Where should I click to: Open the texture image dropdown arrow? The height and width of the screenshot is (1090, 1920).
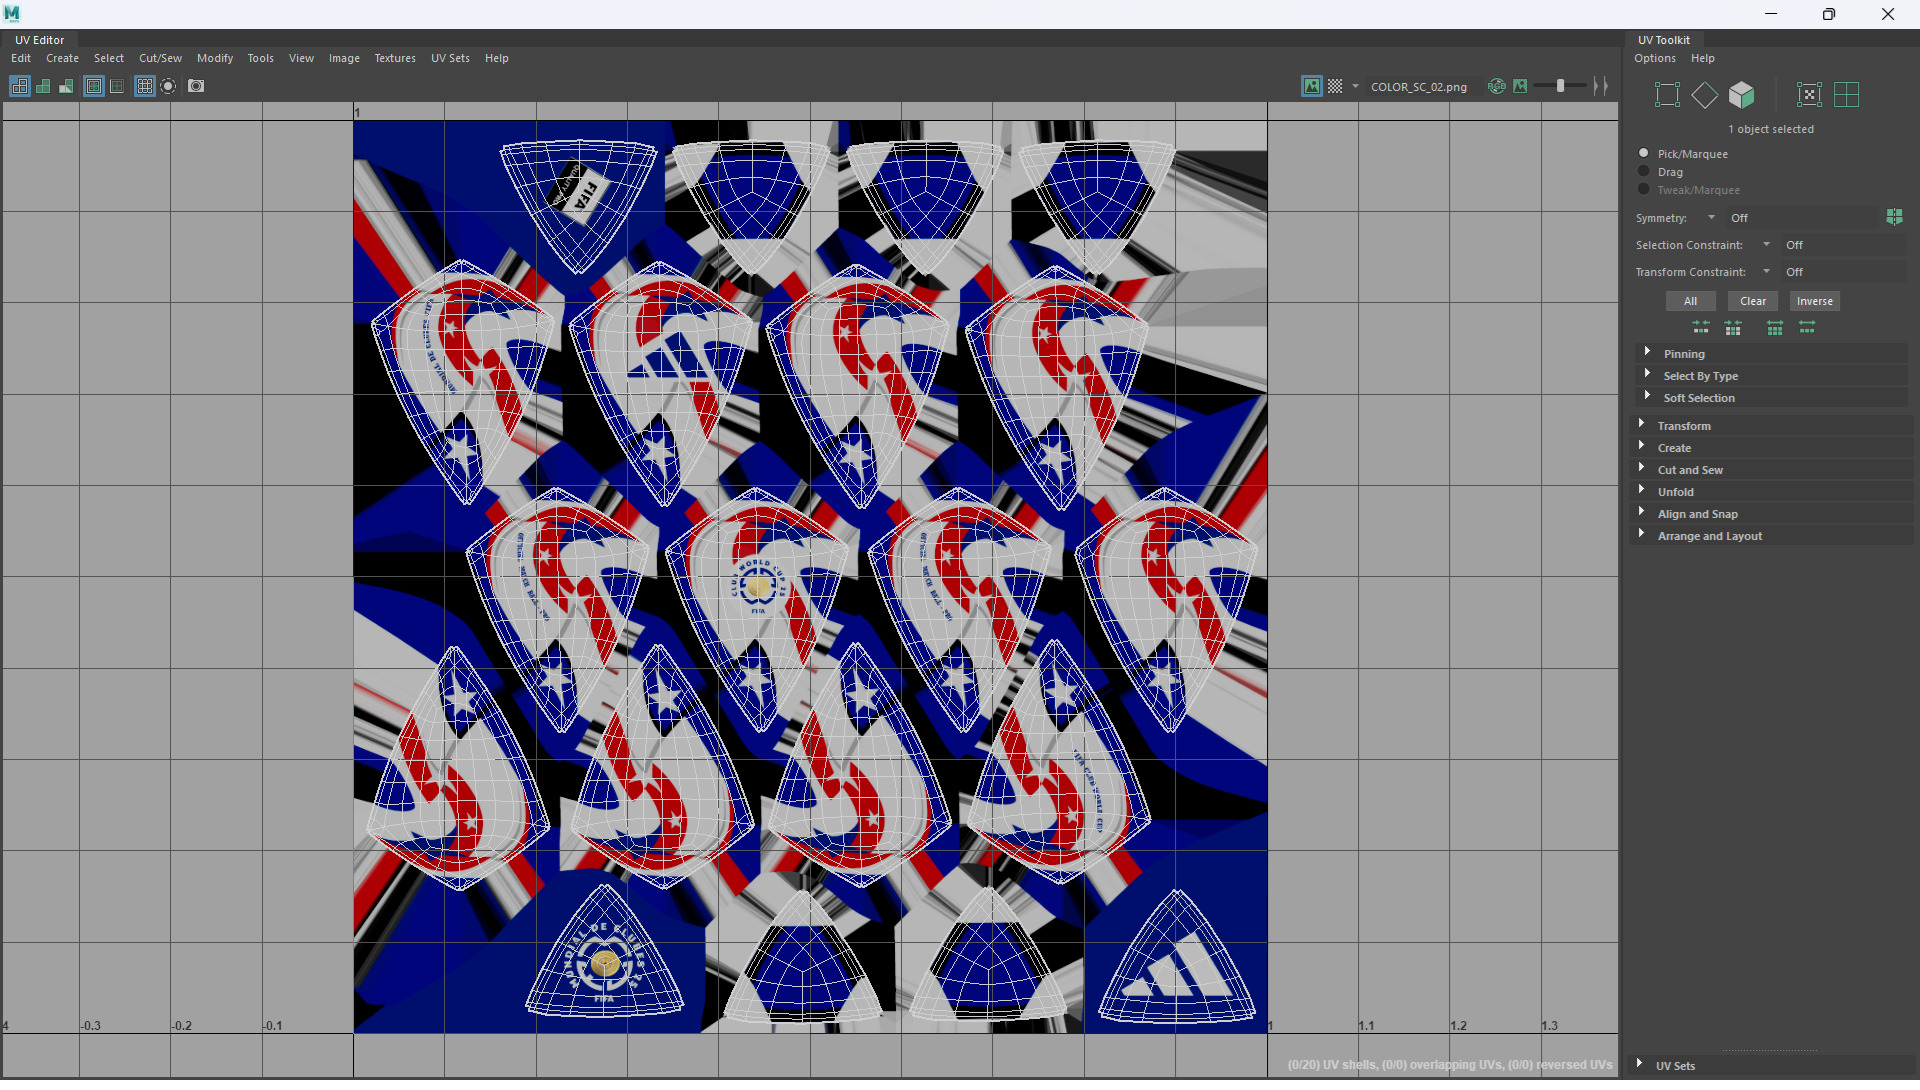coord(1356,87)
